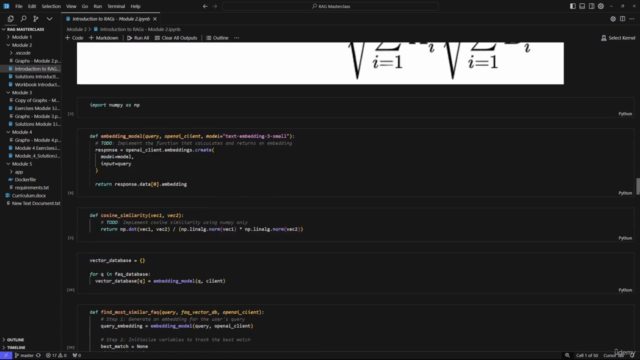Select Introduction to RAG file in explorer

click(36, 69)
